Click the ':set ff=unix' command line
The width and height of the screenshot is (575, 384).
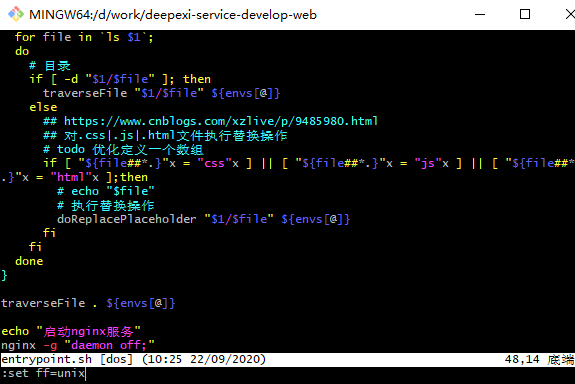pyautogui.click(x=43, y=374)
